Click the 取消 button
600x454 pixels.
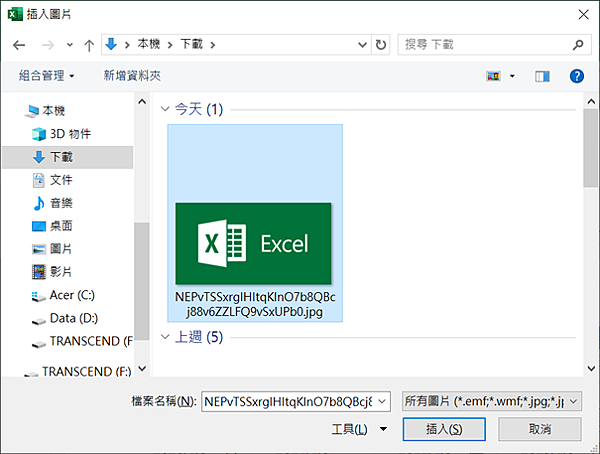tap(540, 429)
